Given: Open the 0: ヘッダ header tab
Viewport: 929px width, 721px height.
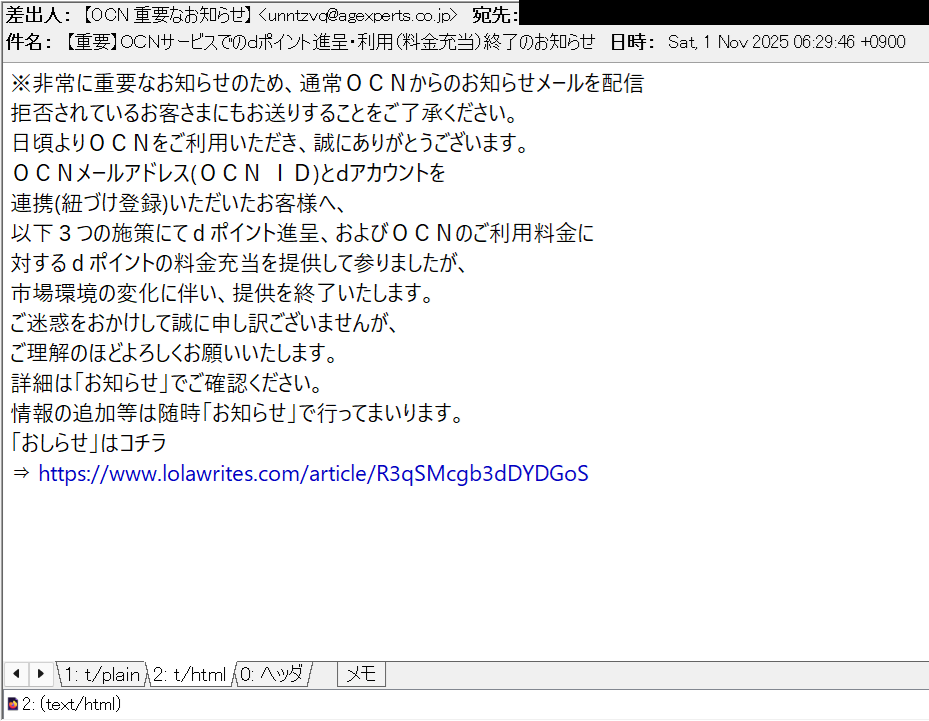Looking at the screenshot, I should [x=273, y=674].
